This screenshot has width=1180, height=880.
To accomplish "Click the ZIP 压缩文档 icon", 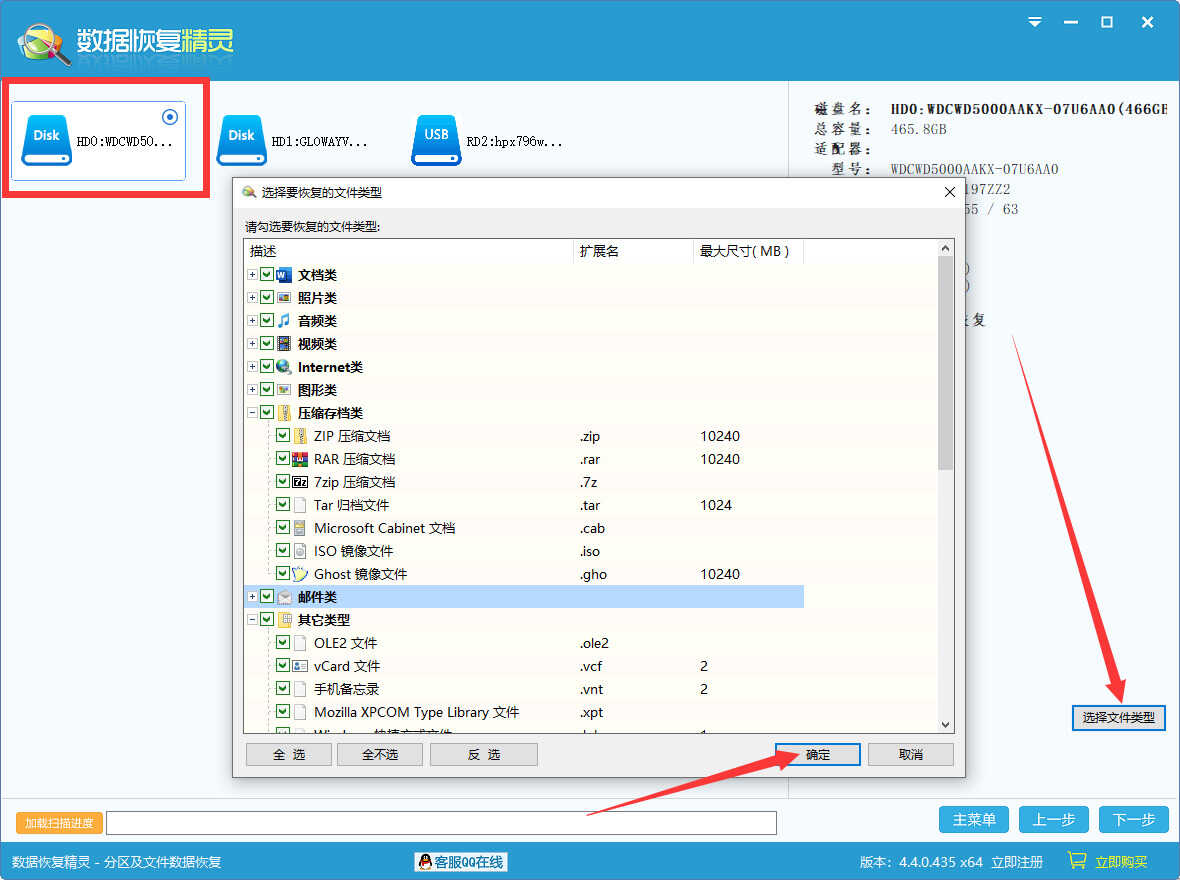I will coord(300,436).
